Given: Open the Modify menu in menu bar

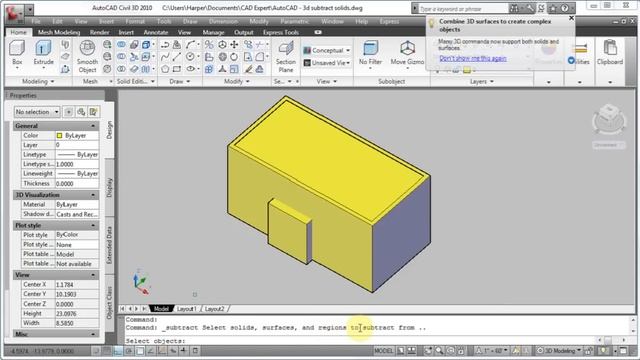Looking at the screenshot, I should [x=259, y=21].
